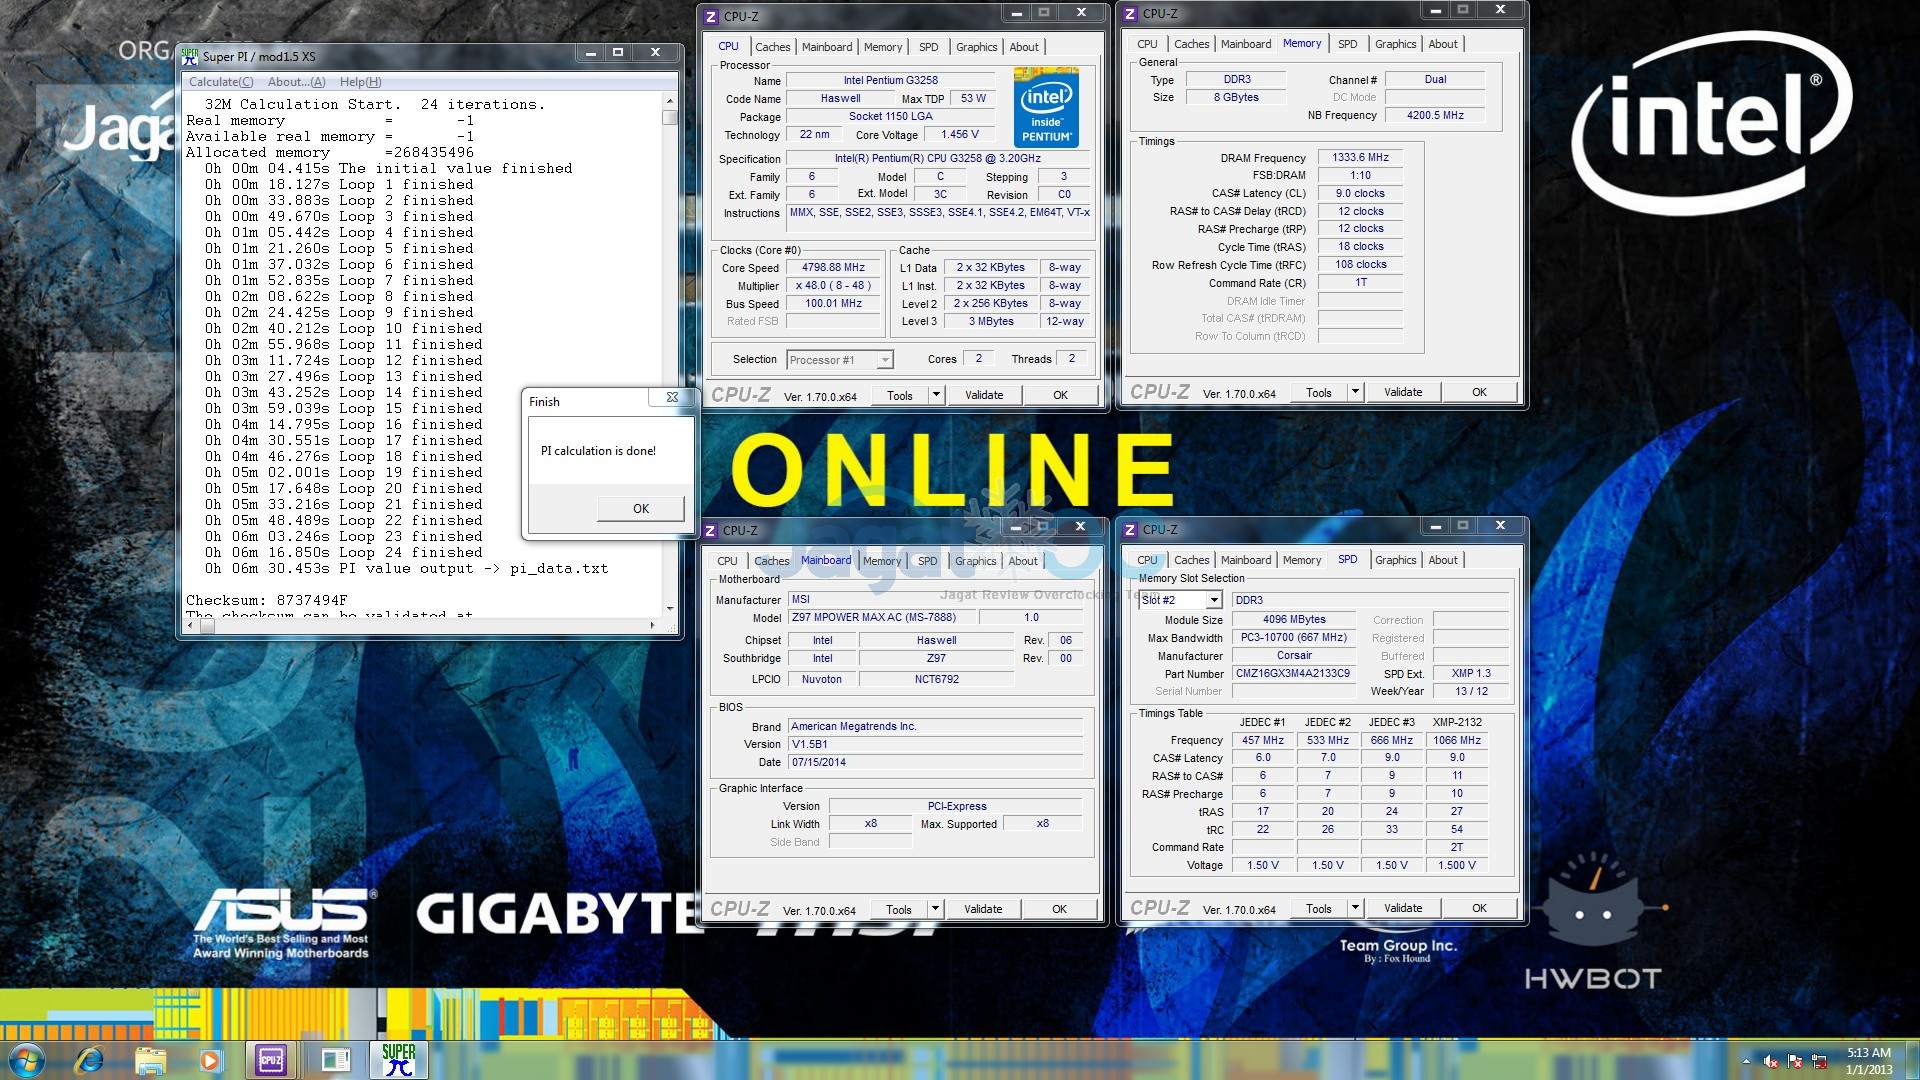The width and height of the screenshot is (1920, 1080).
Task: Open Windows Media Player taskbar icon
Action: 209,1060
